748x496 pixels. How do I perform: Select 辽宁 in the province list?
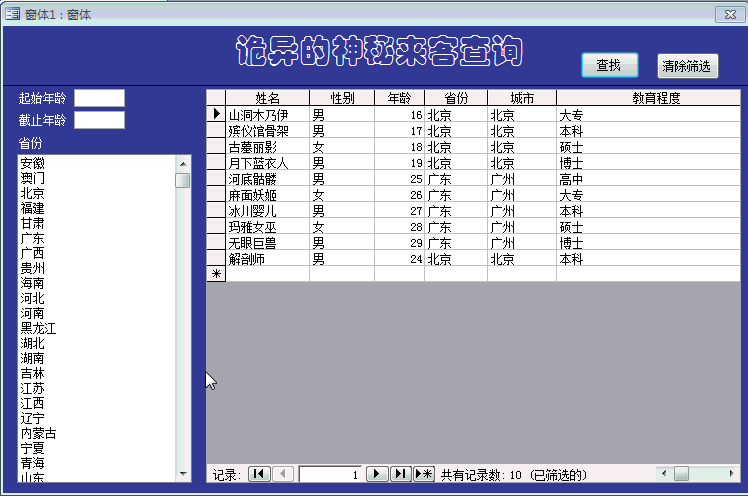(x=96, y=419)
